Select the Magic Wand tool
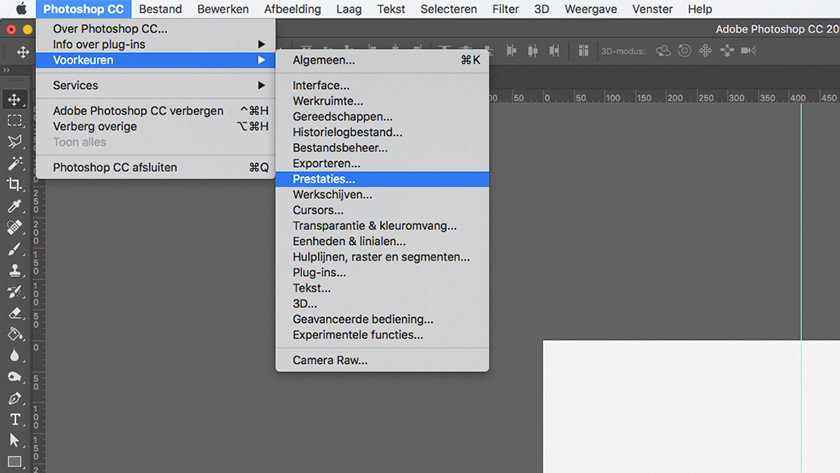 (x=14, y=163)
